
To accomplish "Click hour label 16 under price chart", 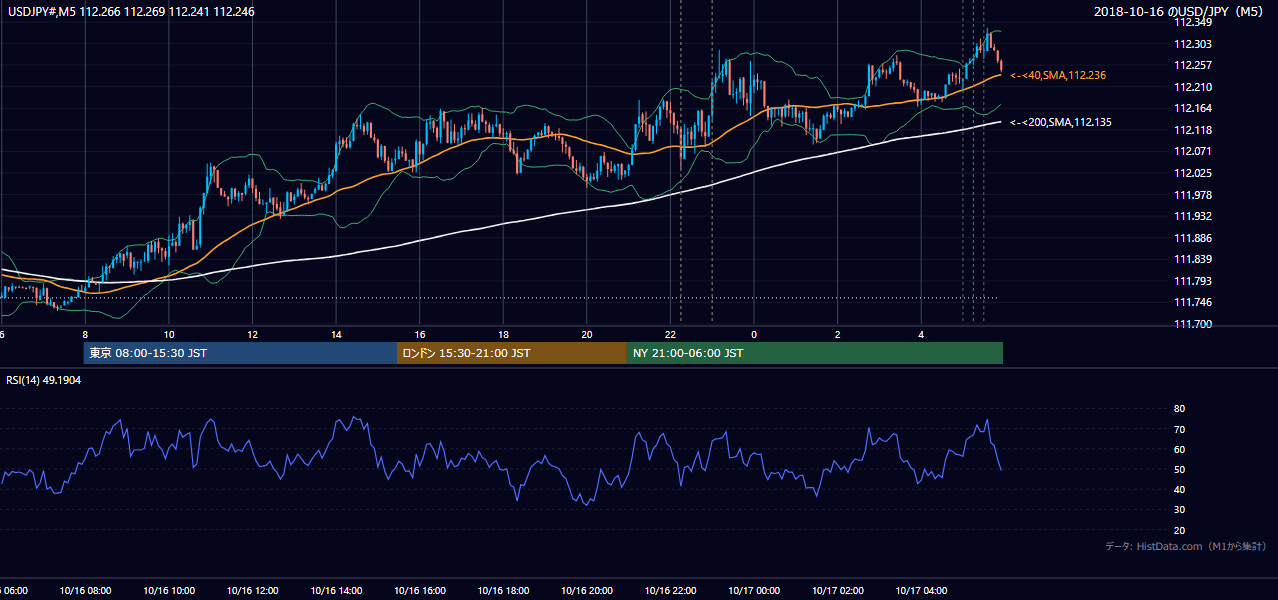I will tap(420, 335).
